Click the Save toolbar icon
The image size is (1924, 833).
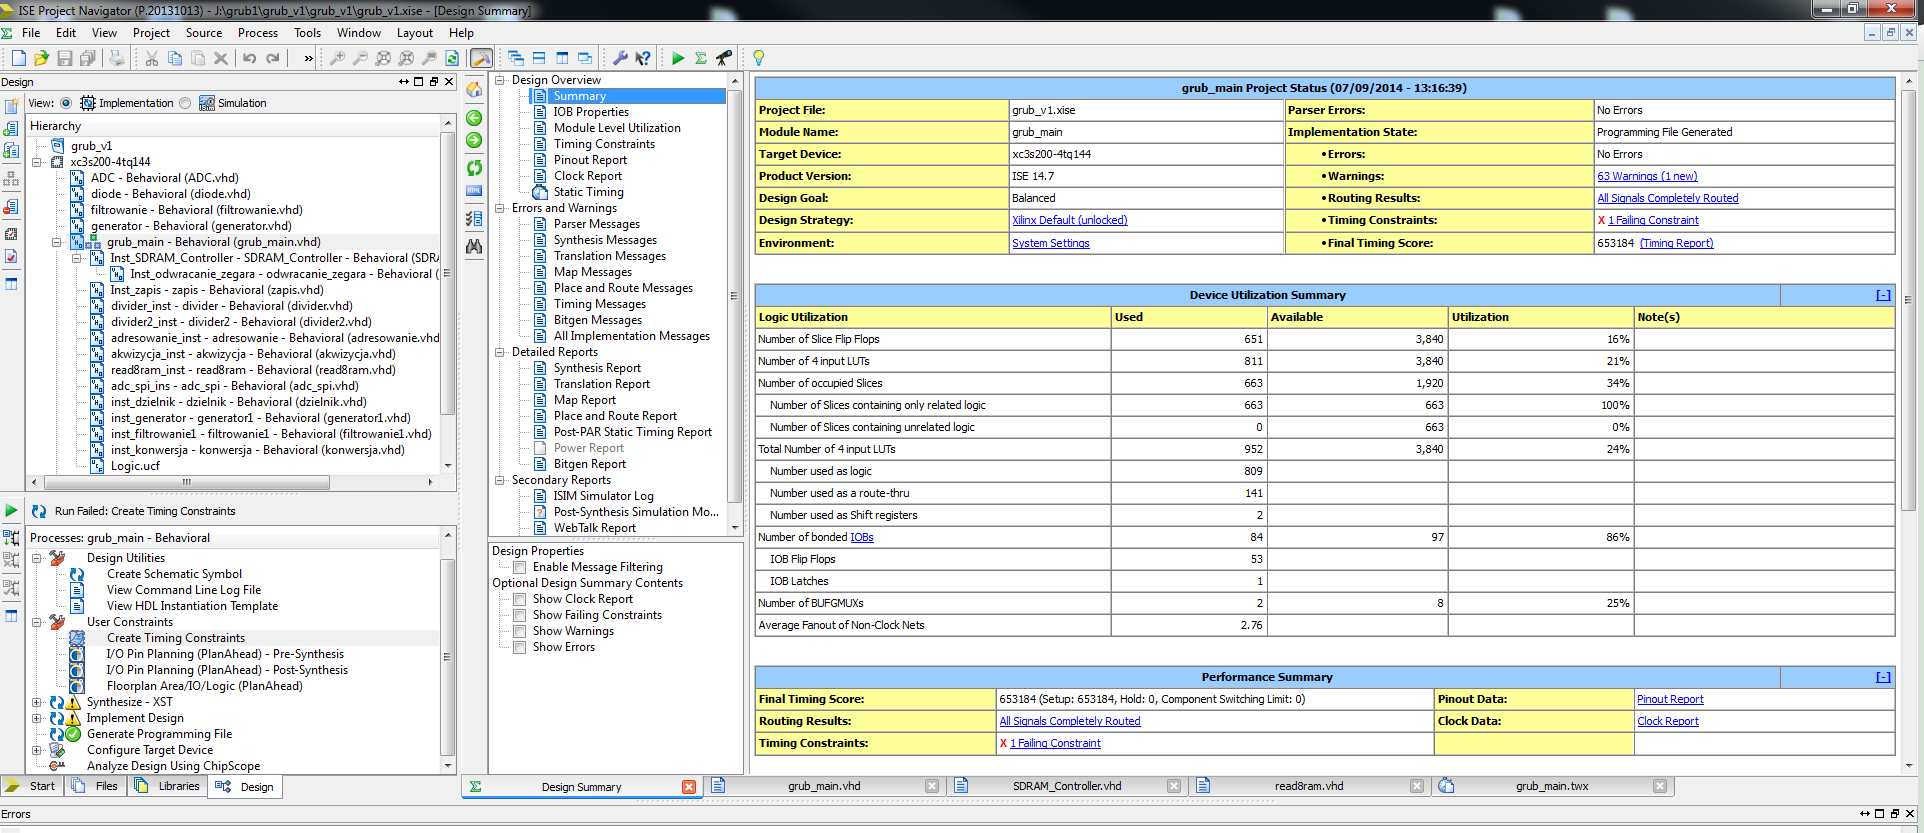tap(65, 58)
